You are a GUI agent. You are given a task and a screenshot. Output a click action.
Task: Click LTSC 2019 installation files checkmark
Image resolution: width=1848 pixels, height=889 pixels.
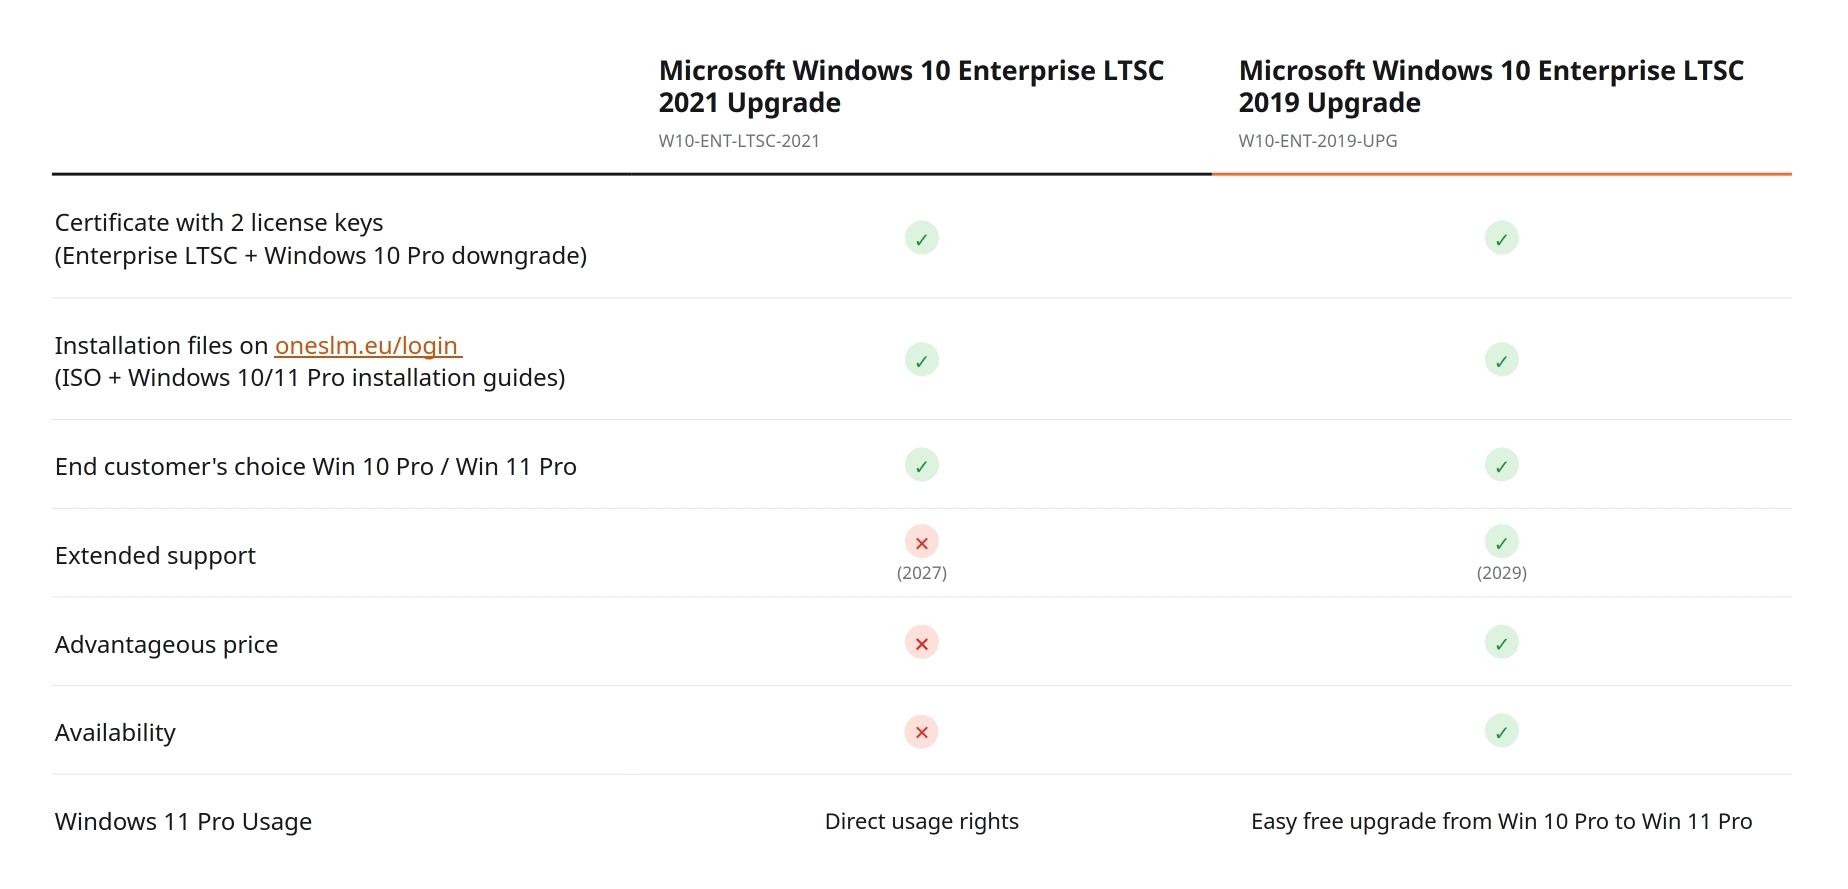click(1502, 360)
